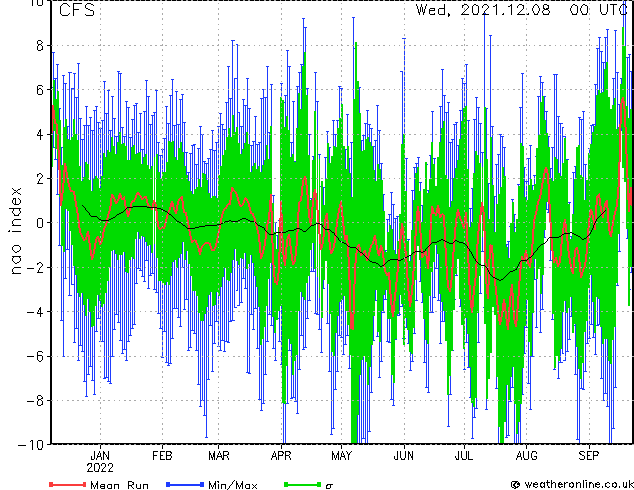Screen dimensions: 634x490
Task: Click the y-axis label '0'
Action: [40, 223]
